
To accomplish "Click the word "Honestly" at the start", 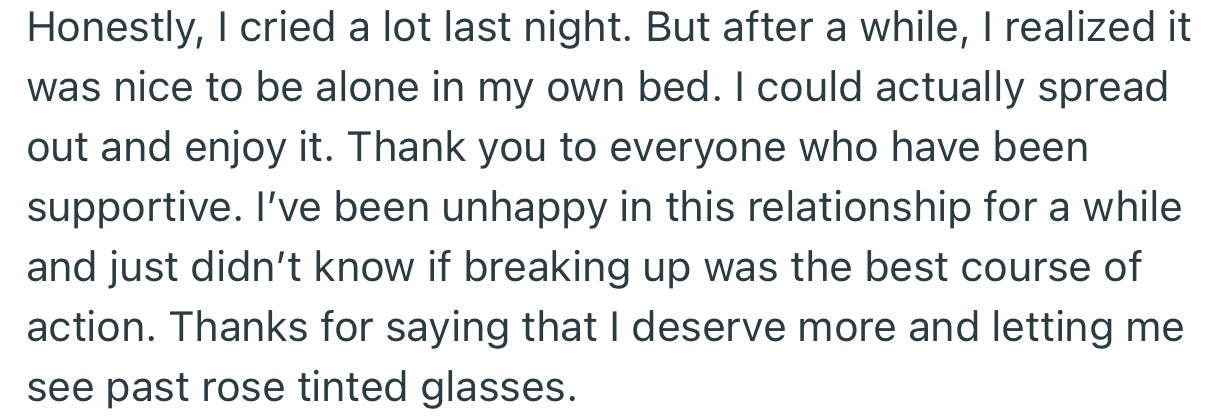I will (x=111, y=29).
